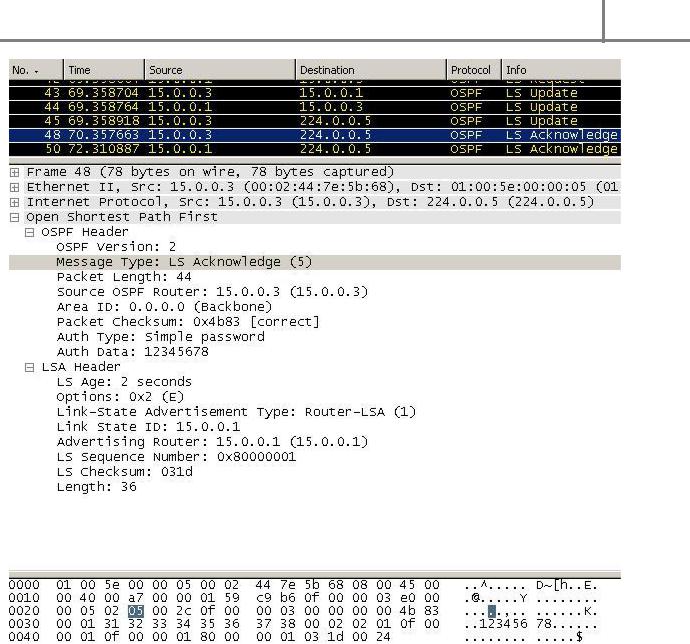Click hex offset 0000 in bytes pane
Screen dimensions: 690x644
tap(24, 585)
